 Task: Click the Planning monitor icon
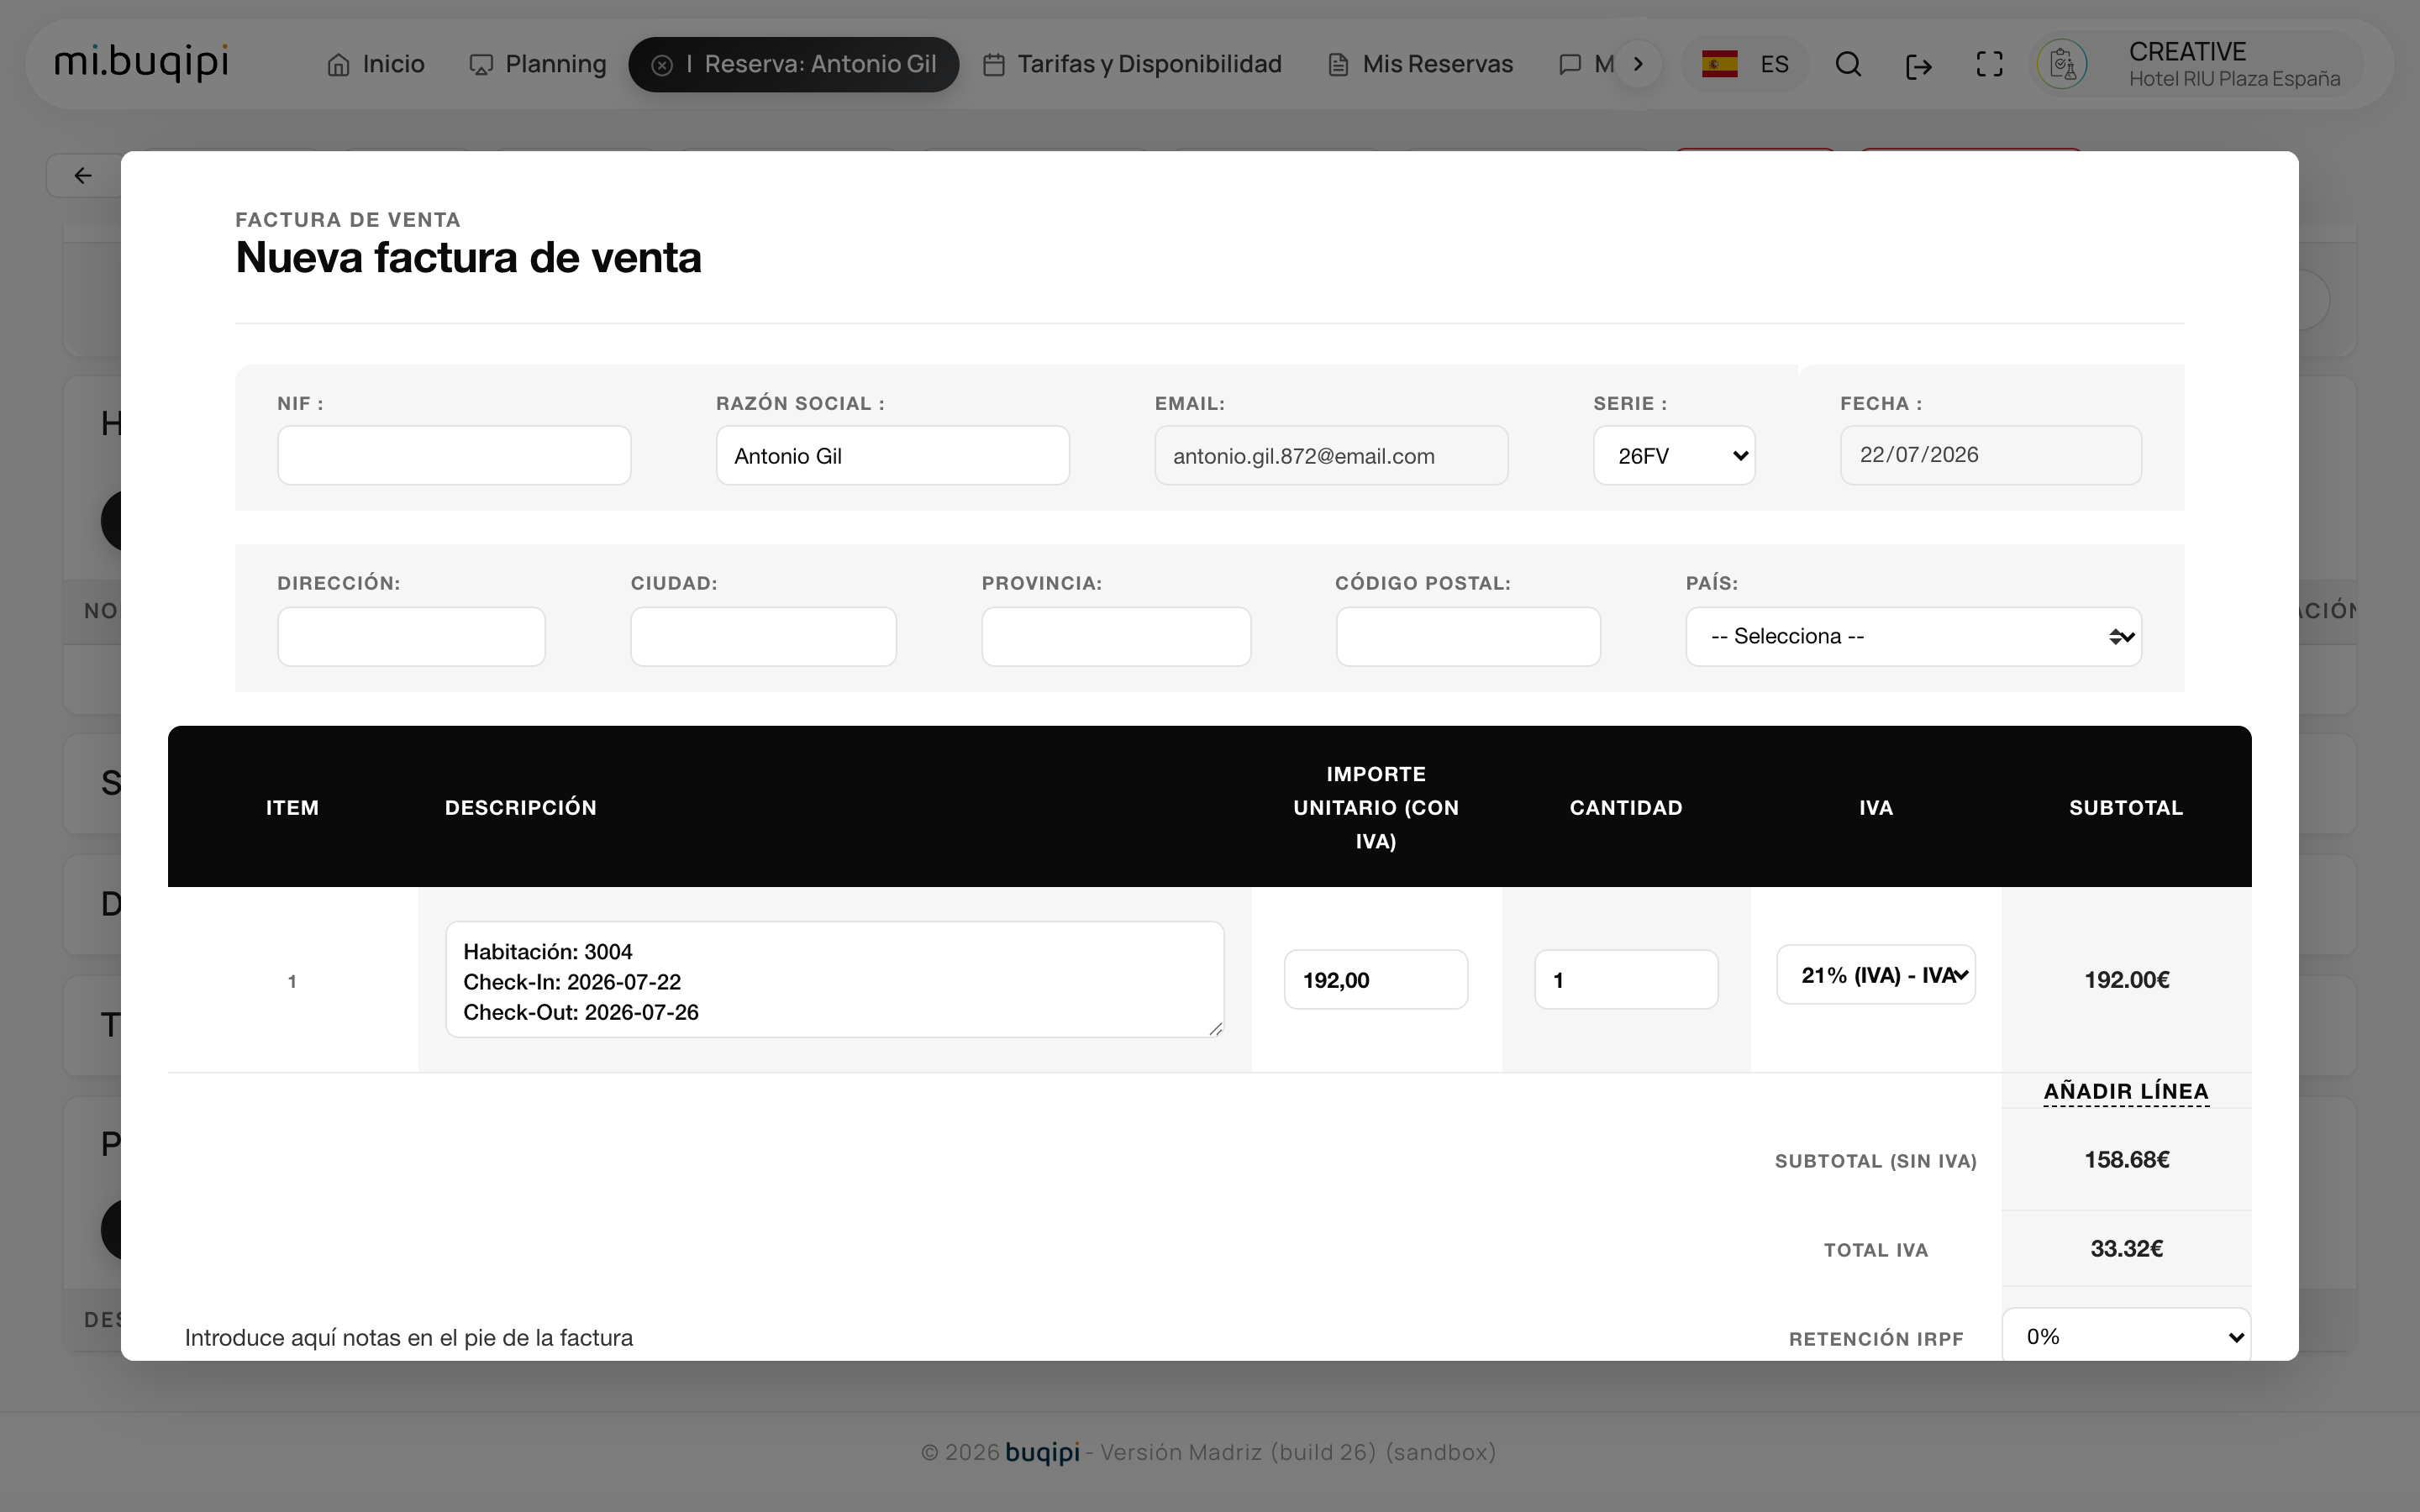[481, 65]
